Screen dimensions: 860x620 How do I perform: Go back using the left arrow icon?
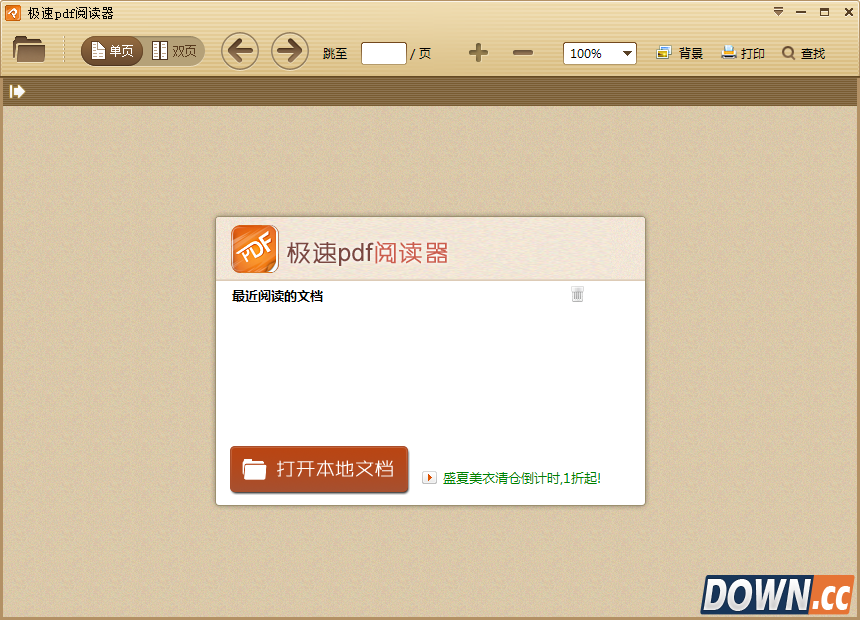pos(239,51)
